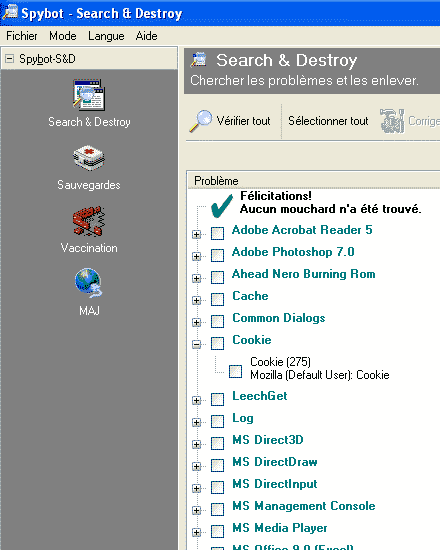The height and width of the screenshot is (550, 440).
Task: Check the MS DirectDraw checkbox
Action: [217, 466]
